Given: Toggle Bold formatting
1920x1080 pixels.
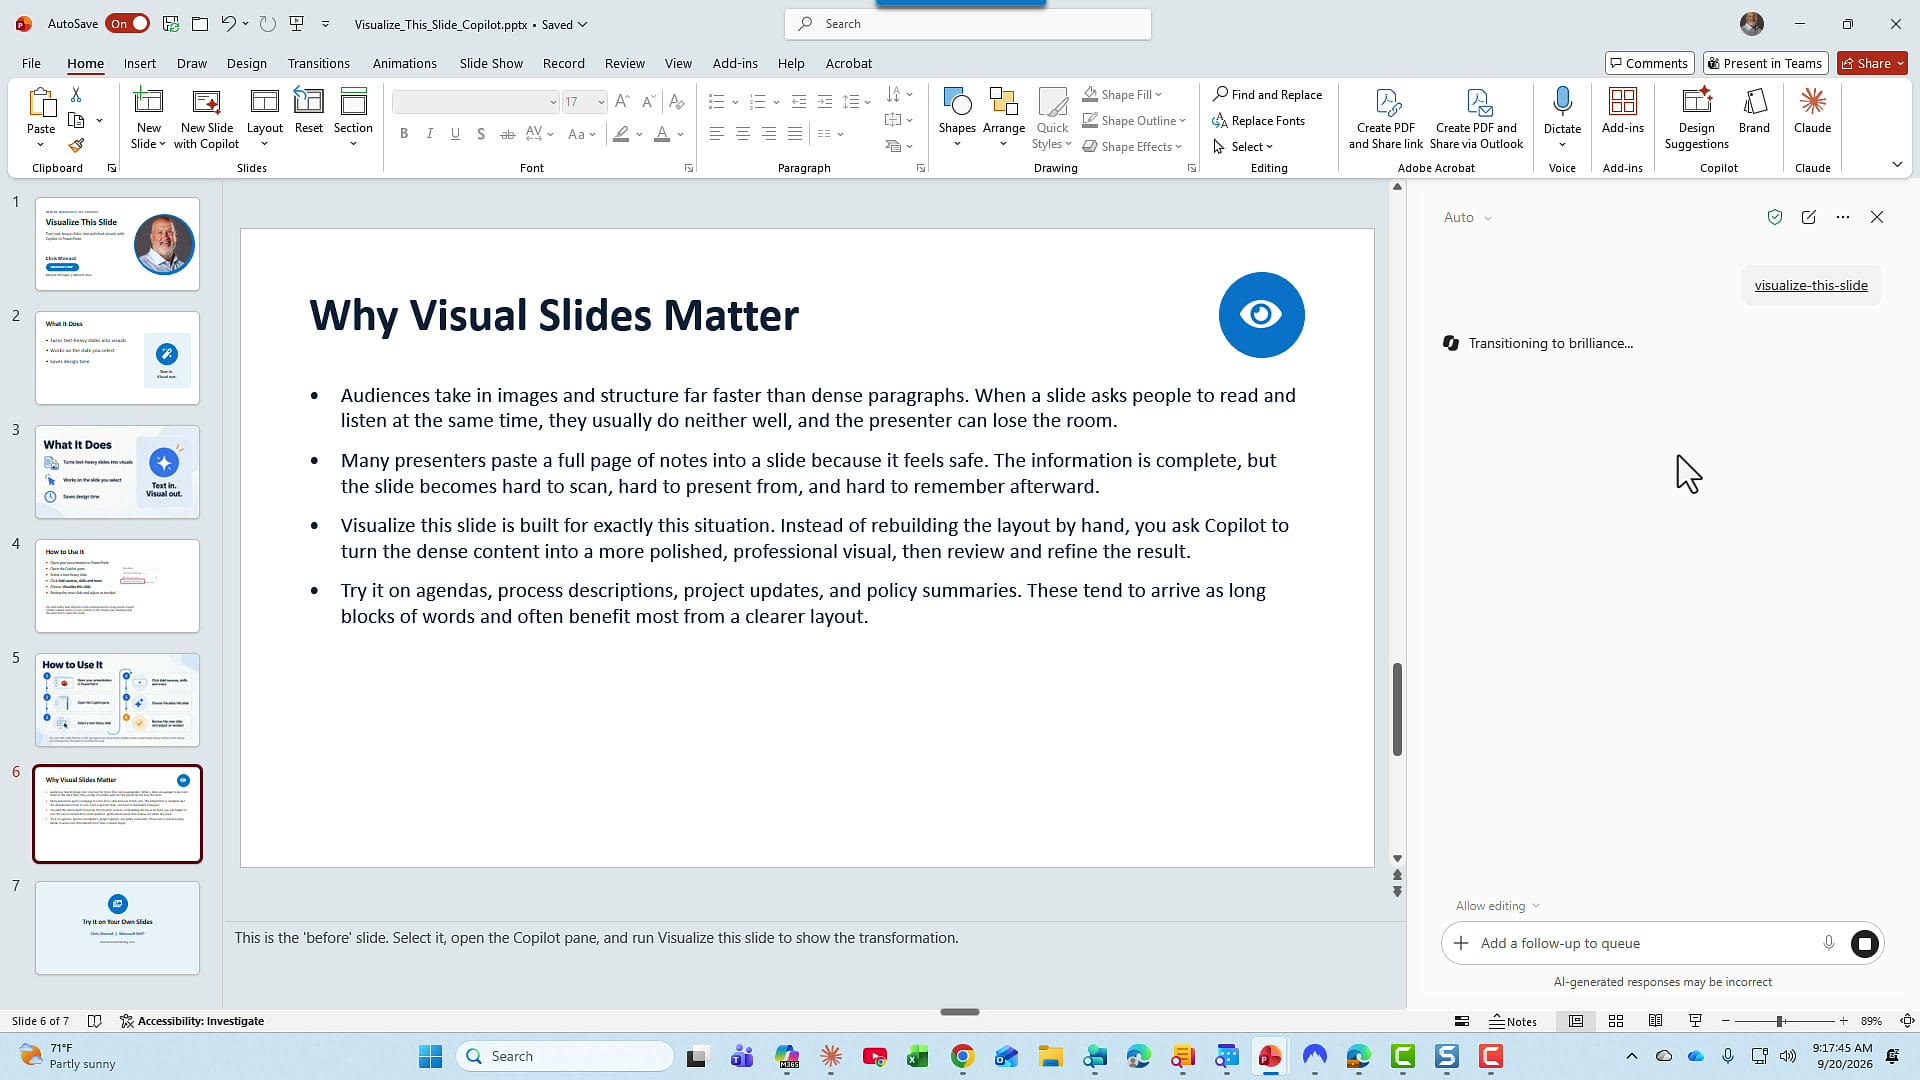Looking at the screenshot, I should (x=404, y=134).
